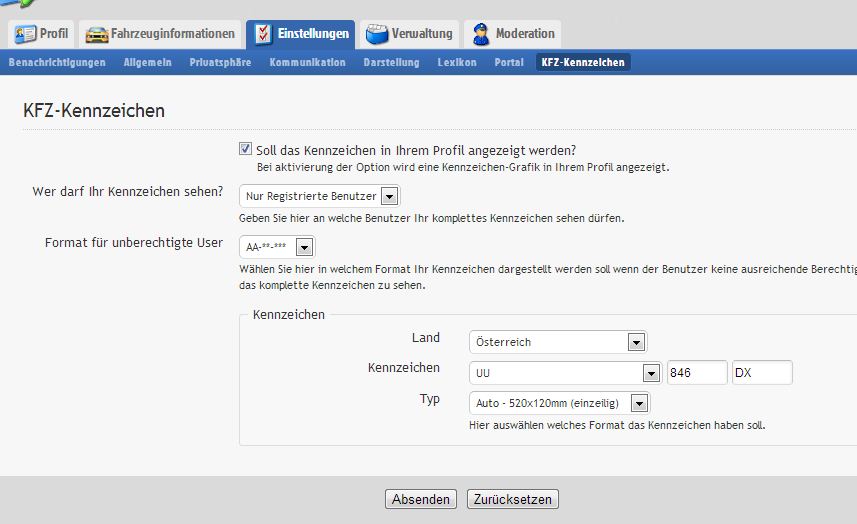This screenshot has width=857, height=524.
Task: Switch to the Privatsphäre settings section
Action: tap(221, 62)
